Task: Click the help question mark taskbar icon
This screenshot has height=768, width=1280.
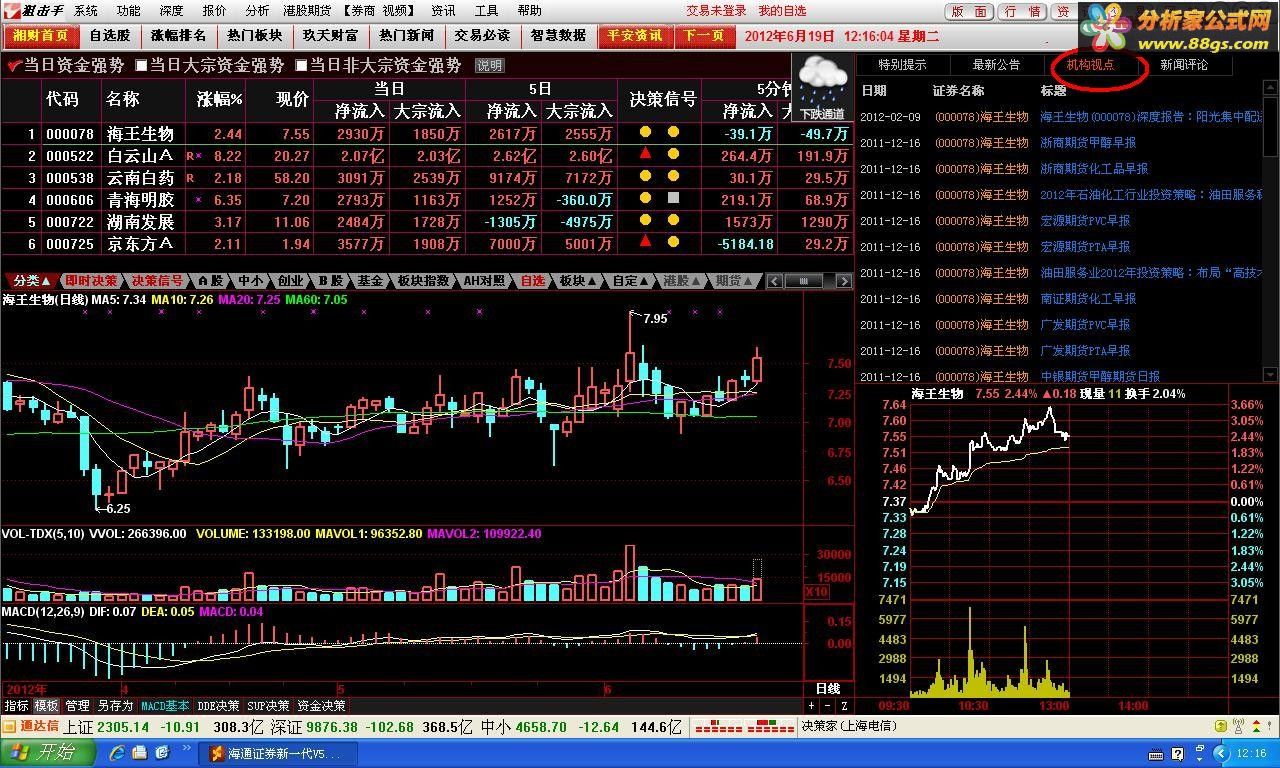Action: click(x=1177, y=754)
